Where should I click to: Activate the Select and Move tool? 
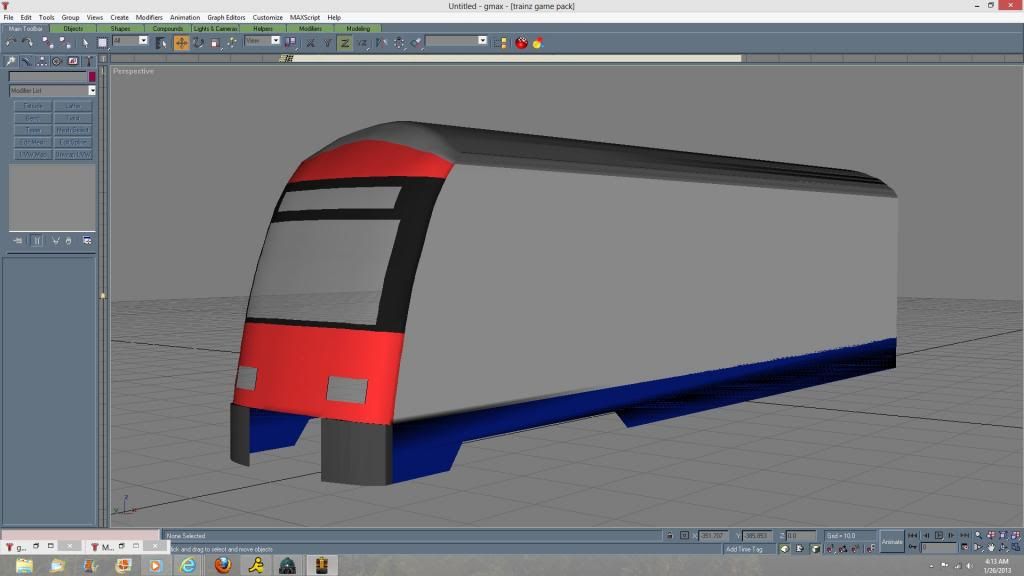181,42
